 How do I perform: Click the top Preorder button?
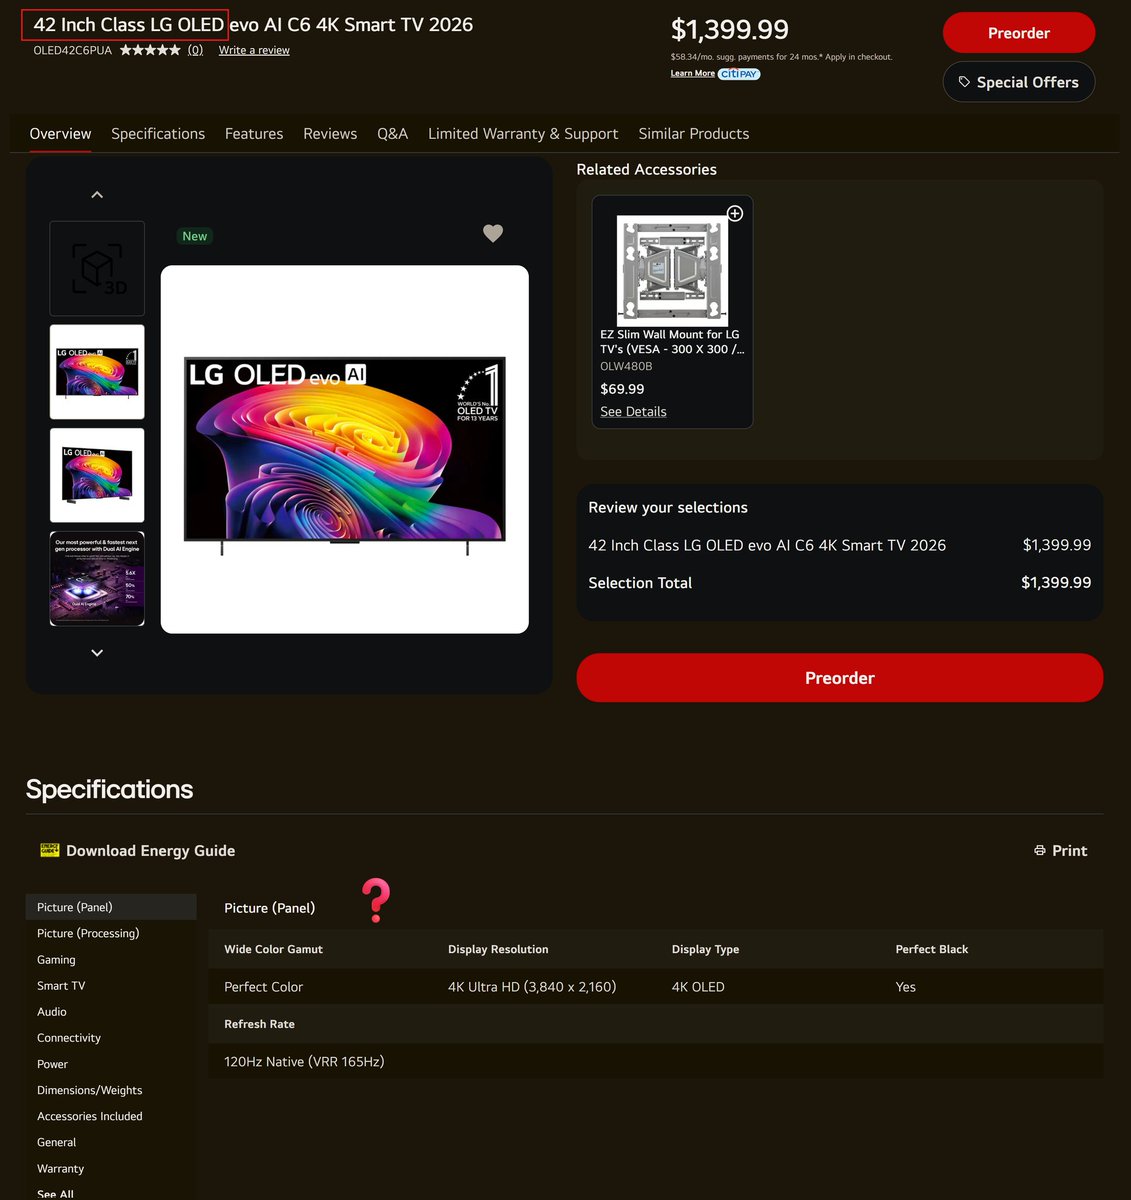pyautogui.click(x=1019, y=33)
